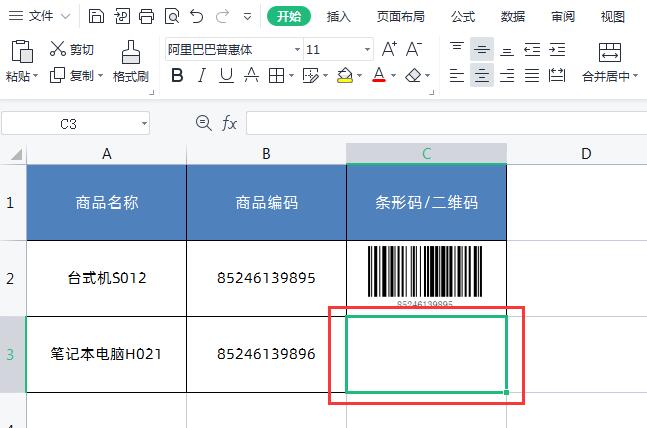
Task: Switch to the 数据 tab
Action: 513,17
